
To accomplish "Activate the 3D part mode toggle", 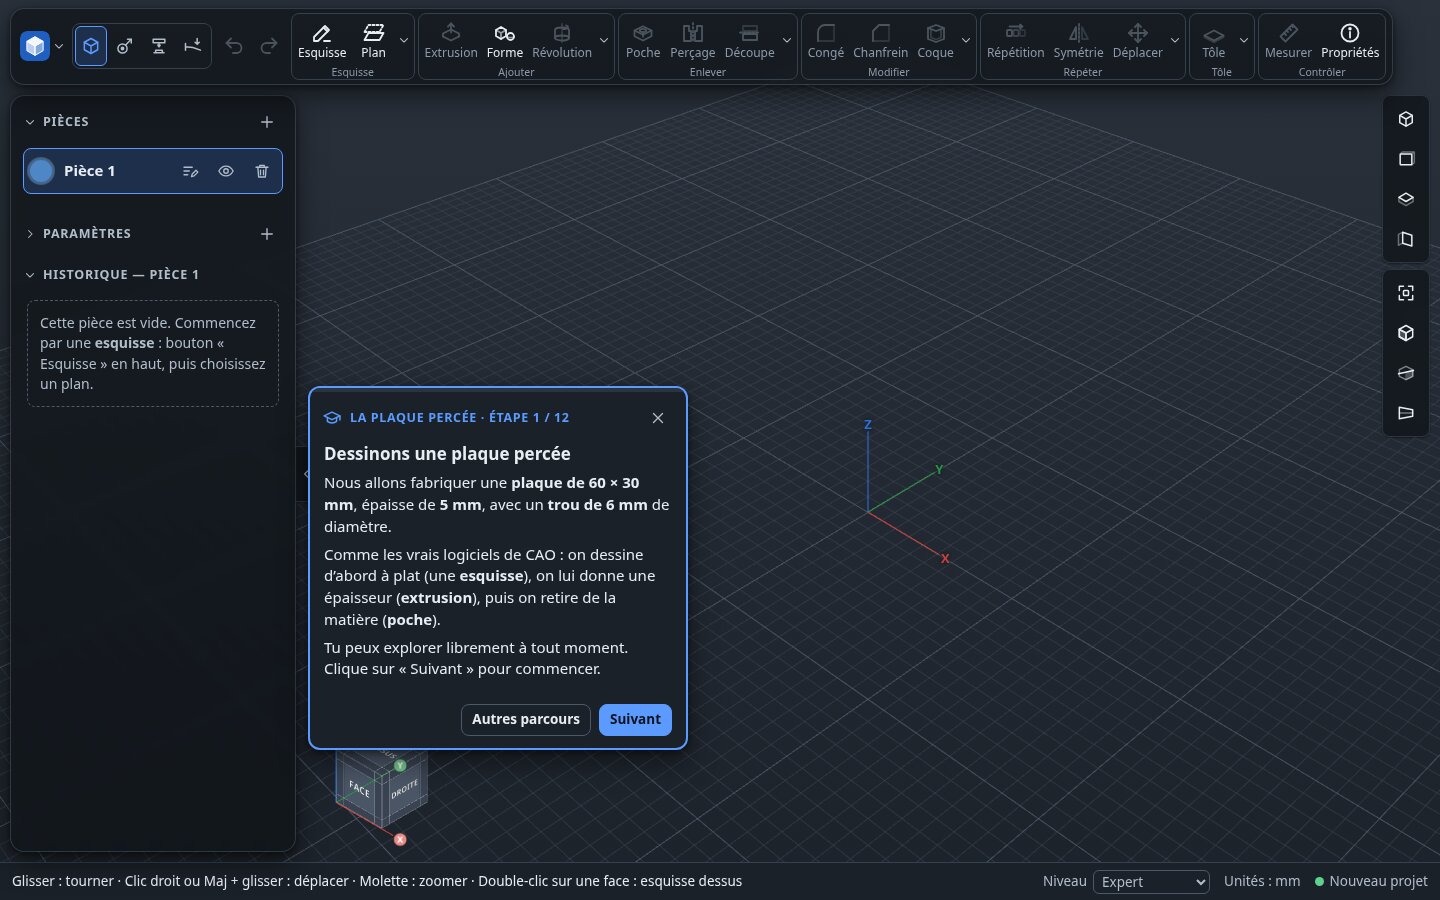I will pos(91,46).
